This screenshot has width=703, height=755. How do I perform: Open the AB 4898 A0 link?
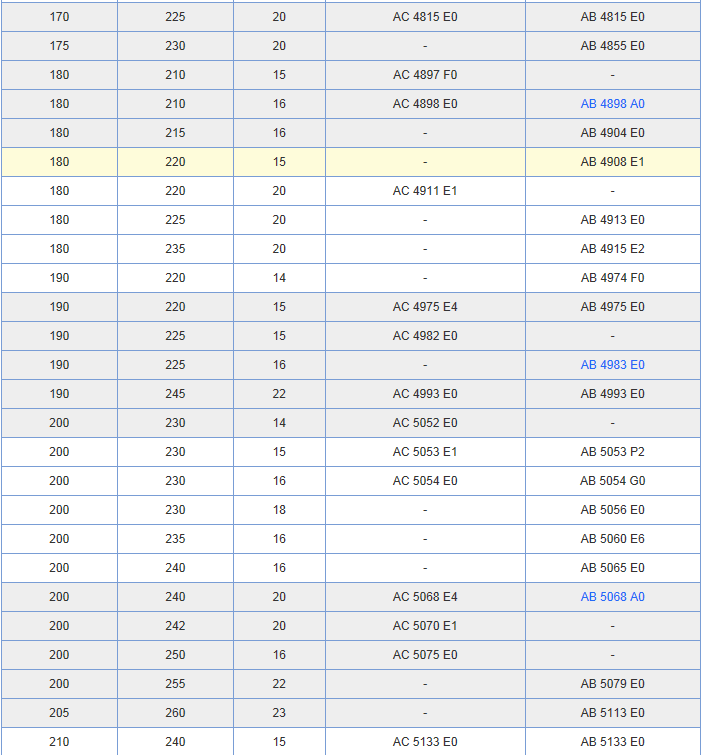coord(612,104)
